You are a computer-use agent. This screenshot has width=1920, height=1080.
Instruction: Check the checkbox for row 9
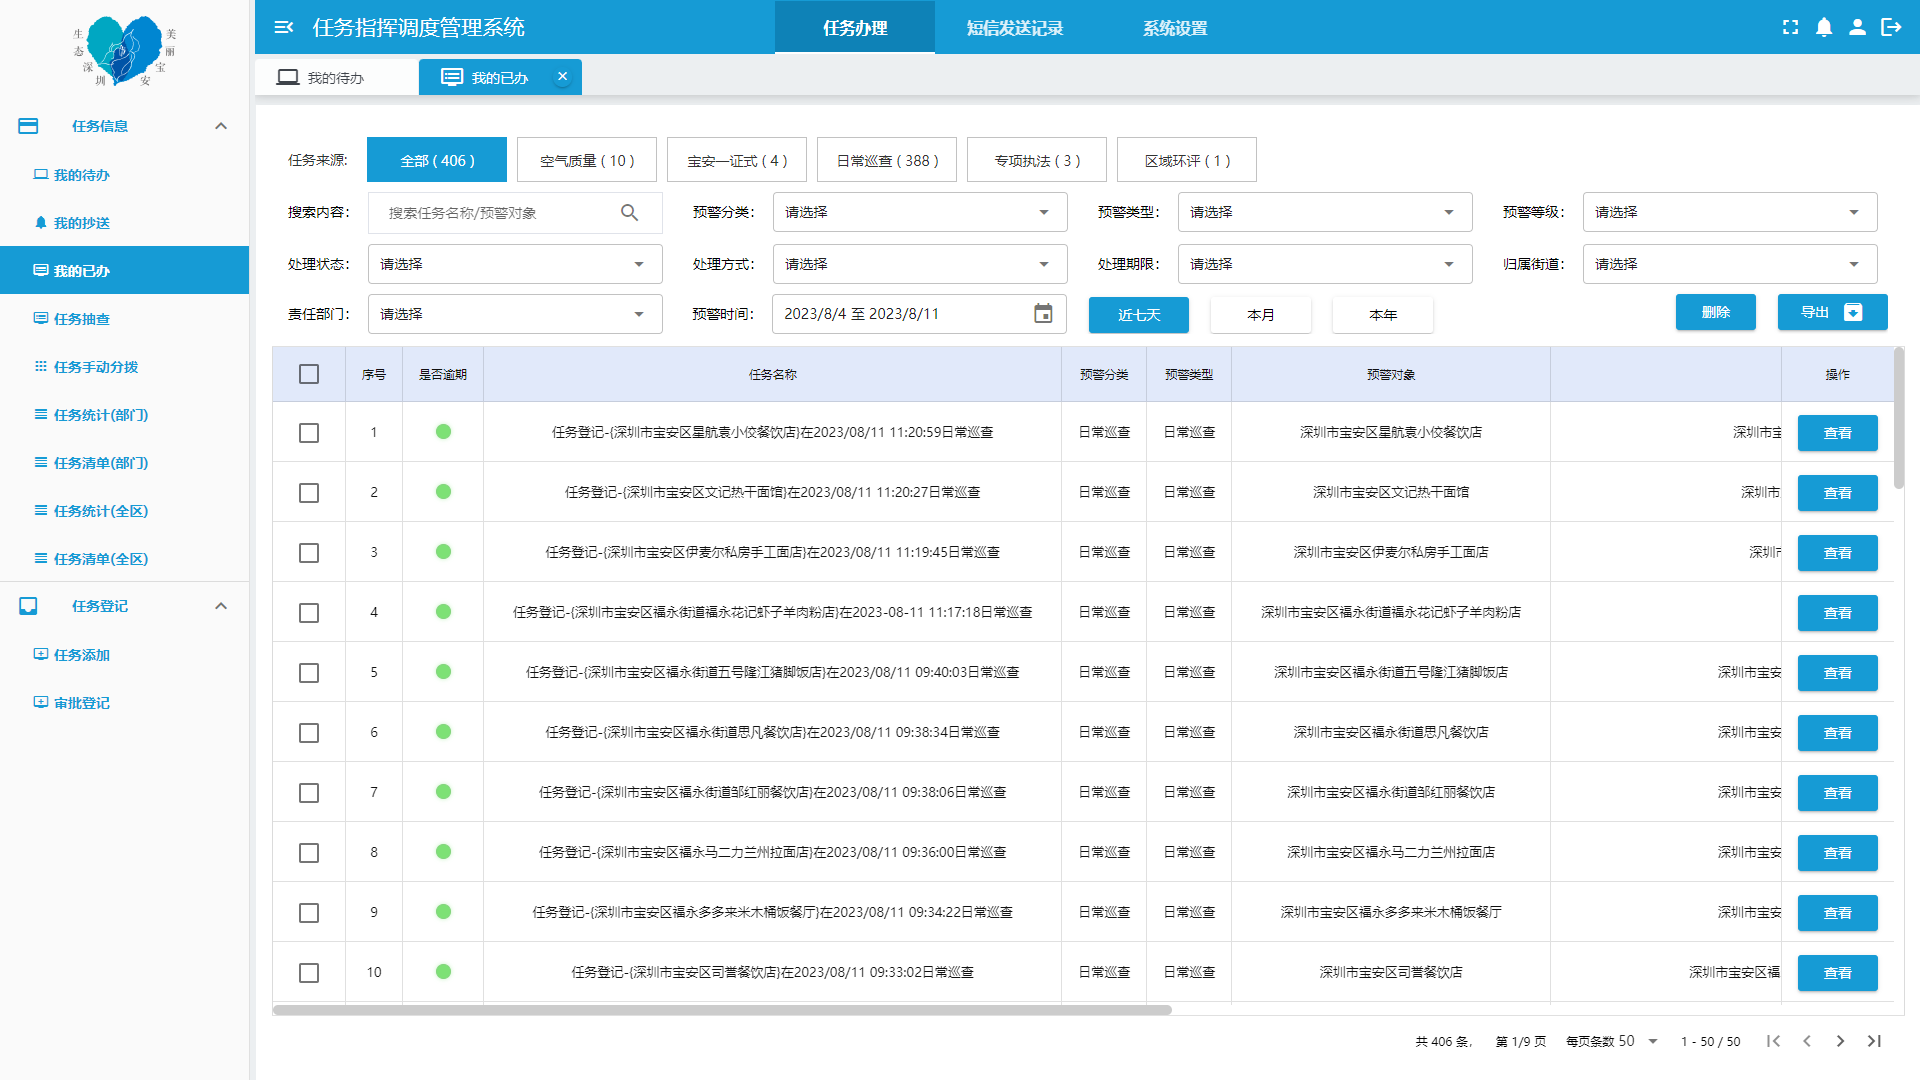coord(309,913)
